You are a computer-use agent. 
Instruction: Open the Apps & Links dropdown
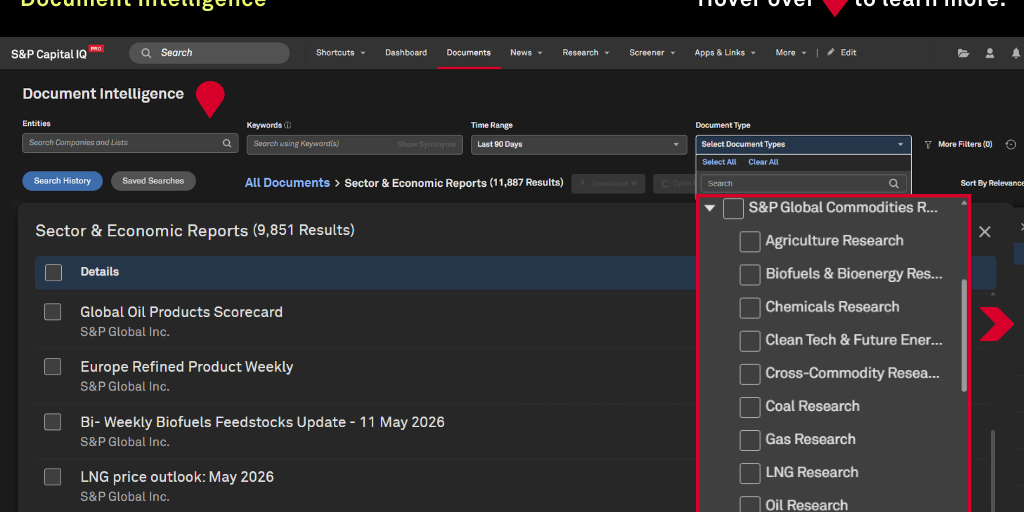pyautogui.click(x=725, y=53)
